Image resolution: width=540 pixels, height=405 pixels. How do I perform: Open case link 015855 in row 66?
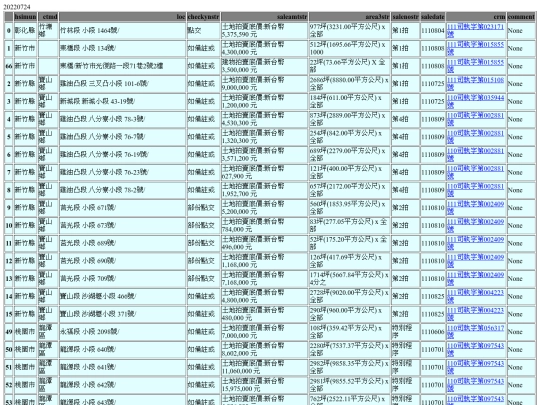475,66
